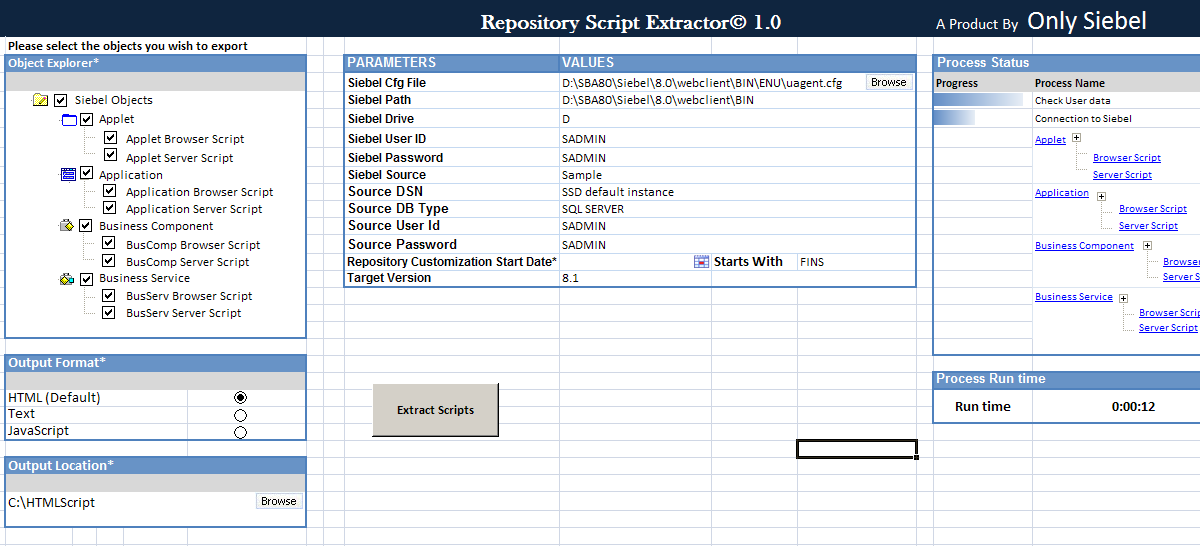Toggle the Application checkbox
The width and height of the screenshot is (1200, 546).
pos(87,173)
